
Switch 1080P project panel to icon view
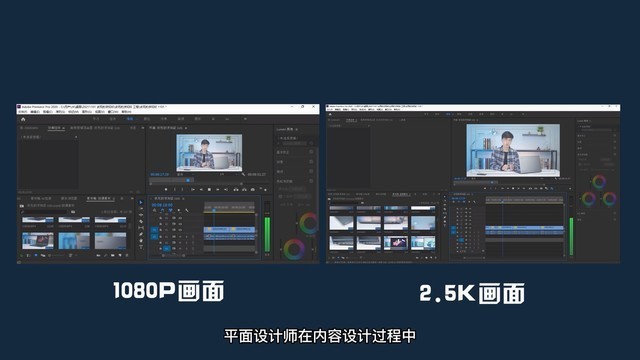pyautogui.click(x=36, y=255)
